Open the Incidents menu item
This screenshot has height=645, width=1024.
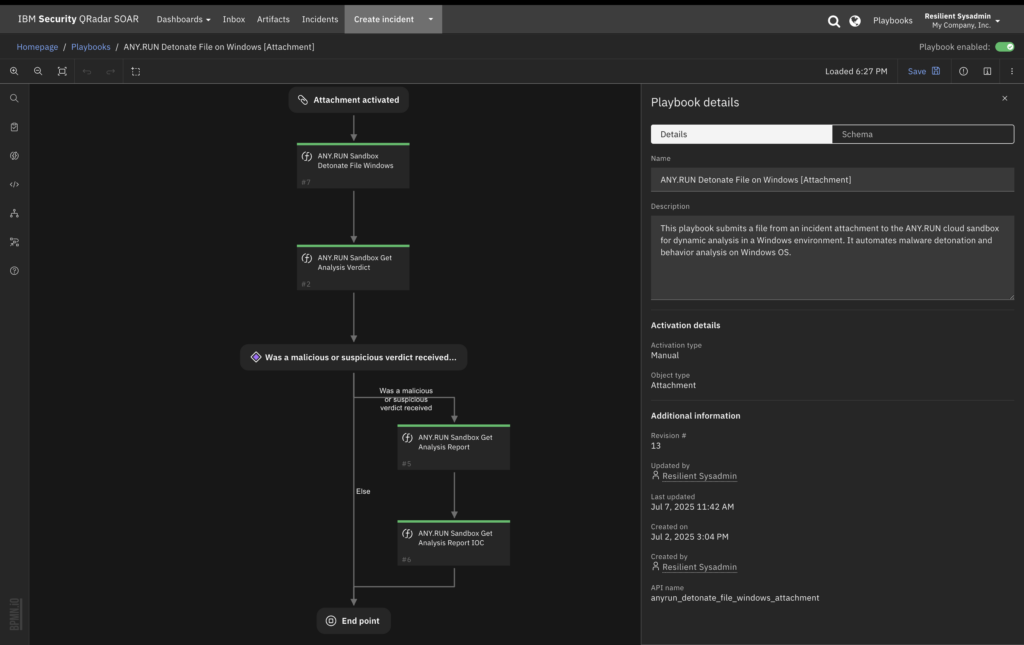pyautogui.click(x=320, y=19)
